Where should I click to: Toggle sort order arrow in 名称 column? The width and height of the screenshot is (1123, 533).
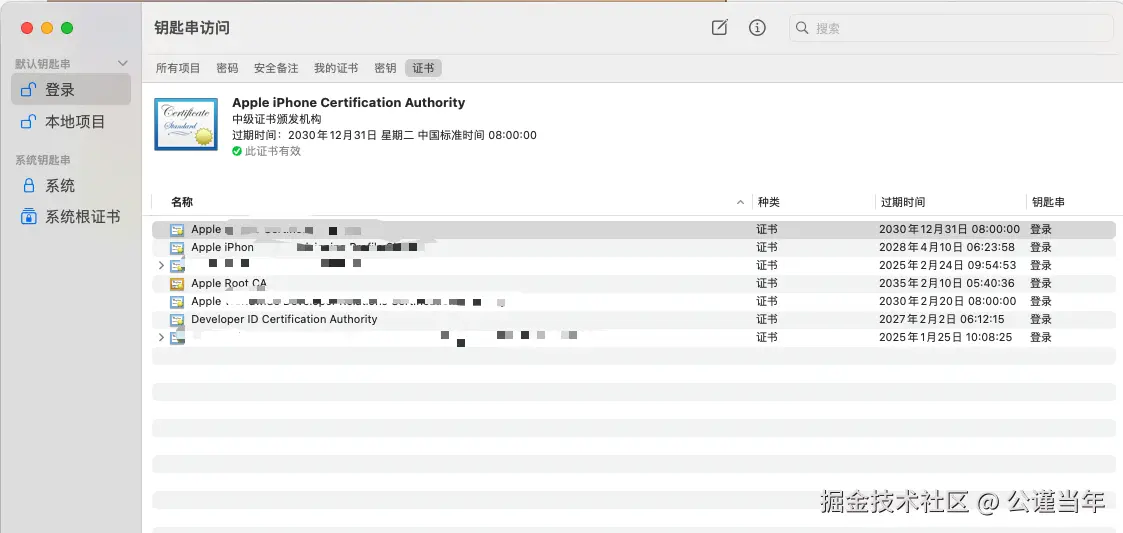[x=740, y=203]
